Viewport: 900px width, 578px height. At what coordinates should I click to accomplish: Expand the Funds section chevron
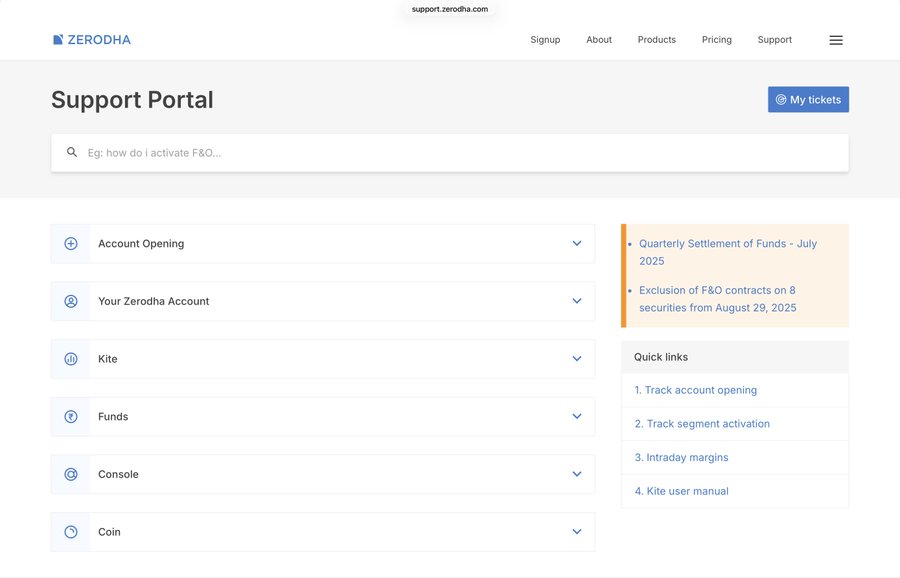click(x=577, y=416)
